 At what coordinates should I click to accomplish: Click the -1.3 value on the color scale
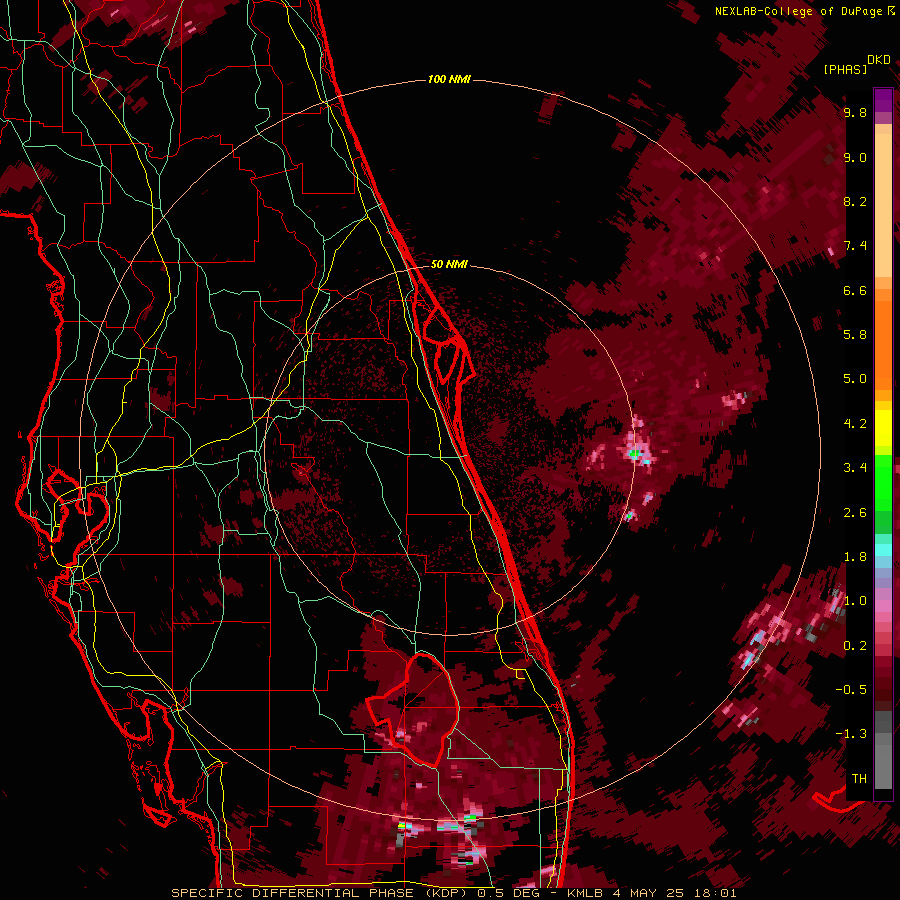(851, 734)
